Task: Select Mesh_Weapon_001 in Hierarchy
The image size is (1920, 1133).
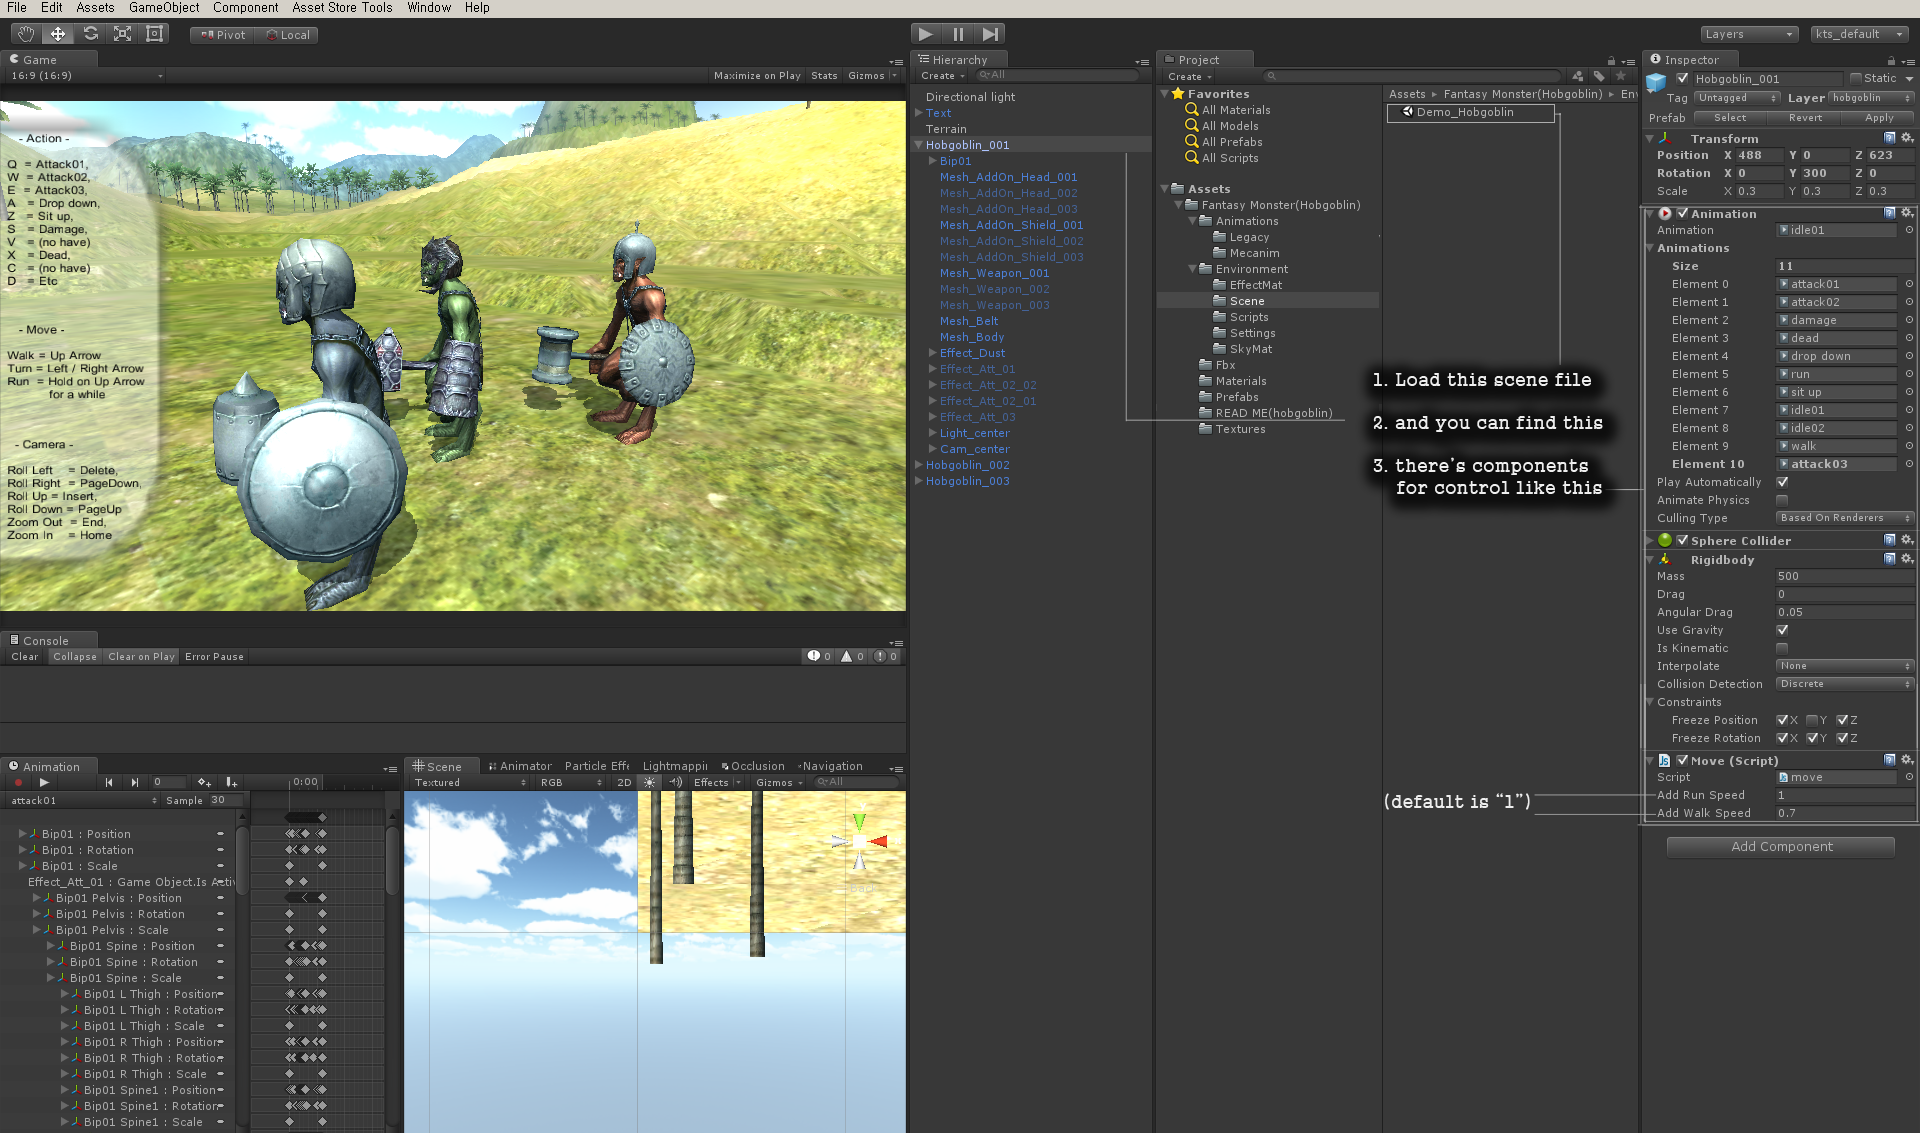Action: [994, 273]
